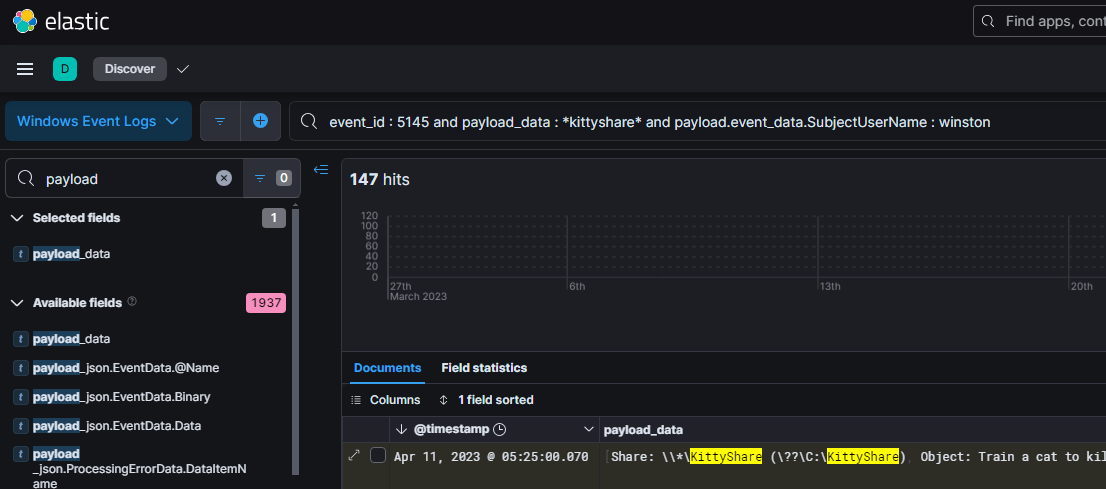The width and height of the screenshot is (1106, 489).
Task: Switch to the Field statistics tab
Action: (484, 368)
